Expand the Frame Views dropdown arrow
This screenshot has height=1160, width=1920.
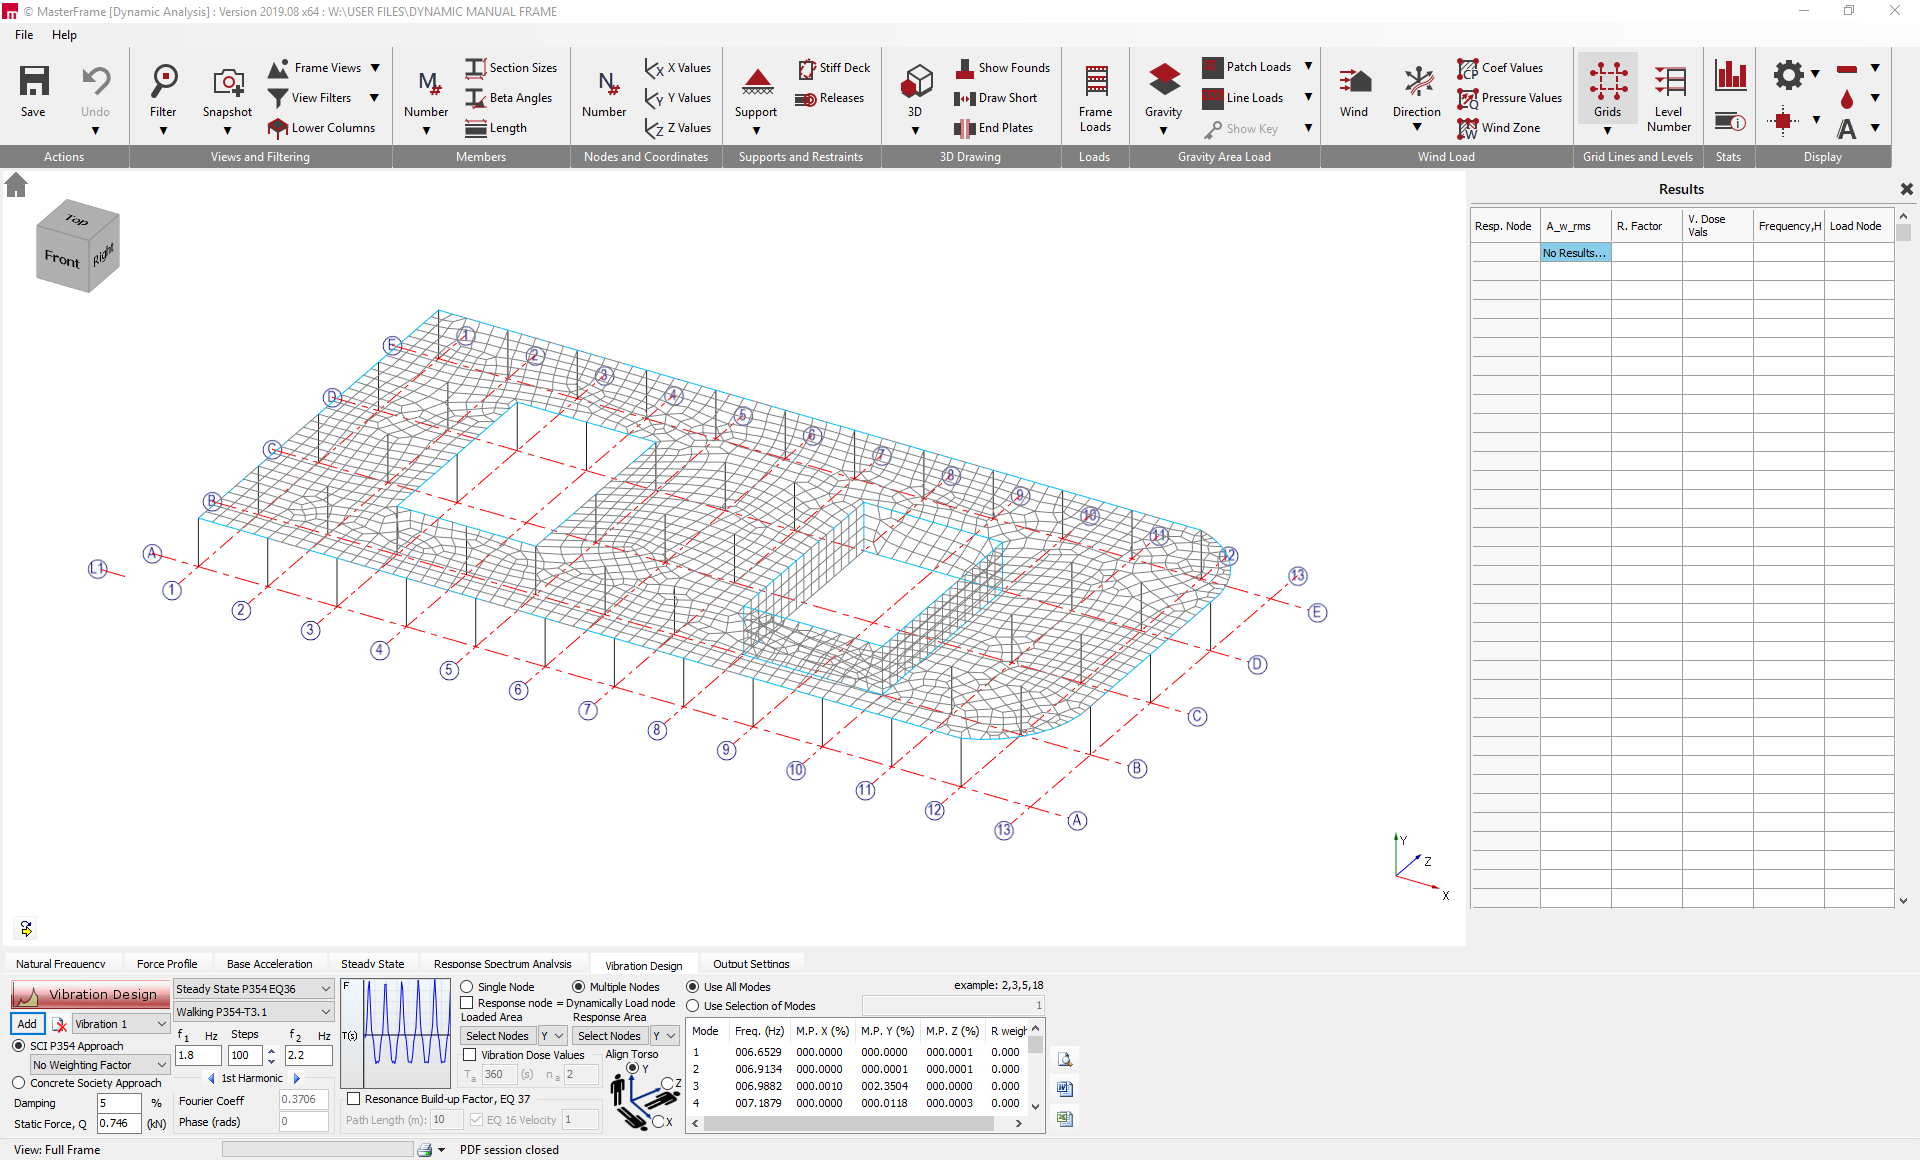click(375, 68)
